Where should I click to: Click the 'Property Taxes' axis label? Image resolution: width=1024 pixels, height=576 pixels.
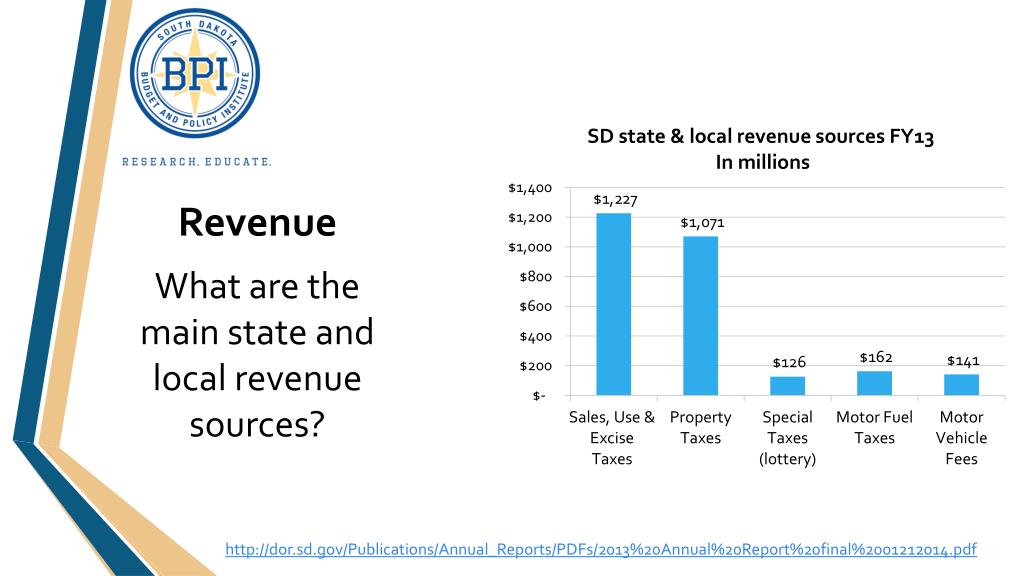coord(700,427)
